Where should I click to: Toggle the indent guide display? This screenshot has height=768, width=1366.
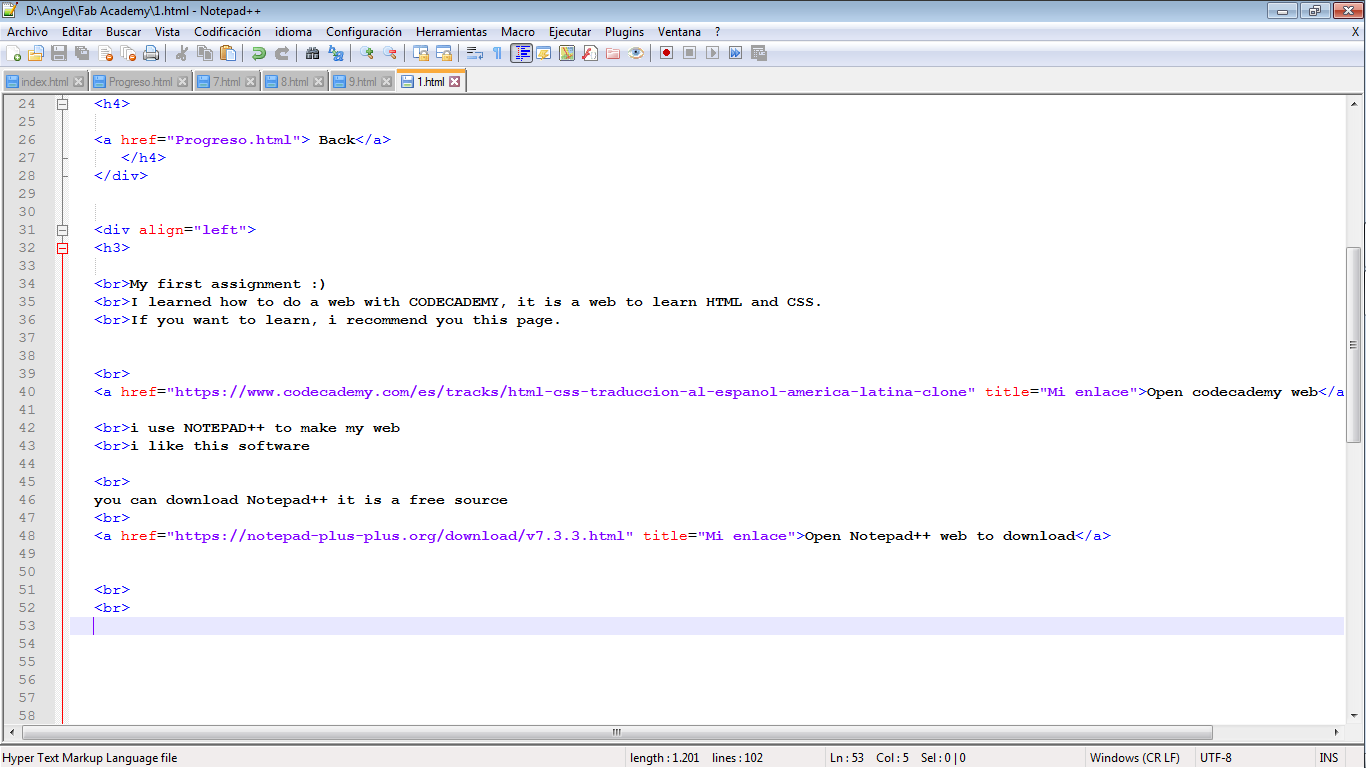(x=521, y=53)
